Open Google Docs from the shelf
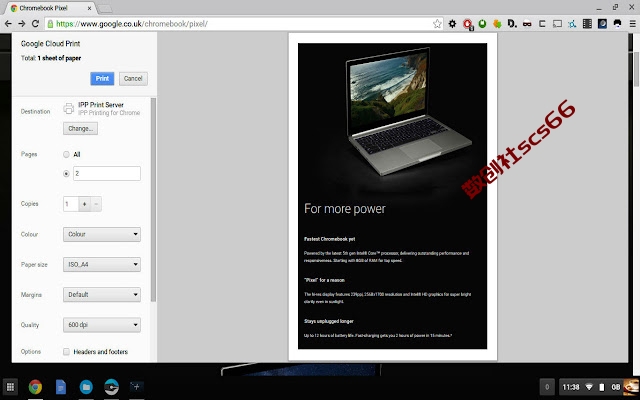The image size is (640, 400). pos(61,387)
